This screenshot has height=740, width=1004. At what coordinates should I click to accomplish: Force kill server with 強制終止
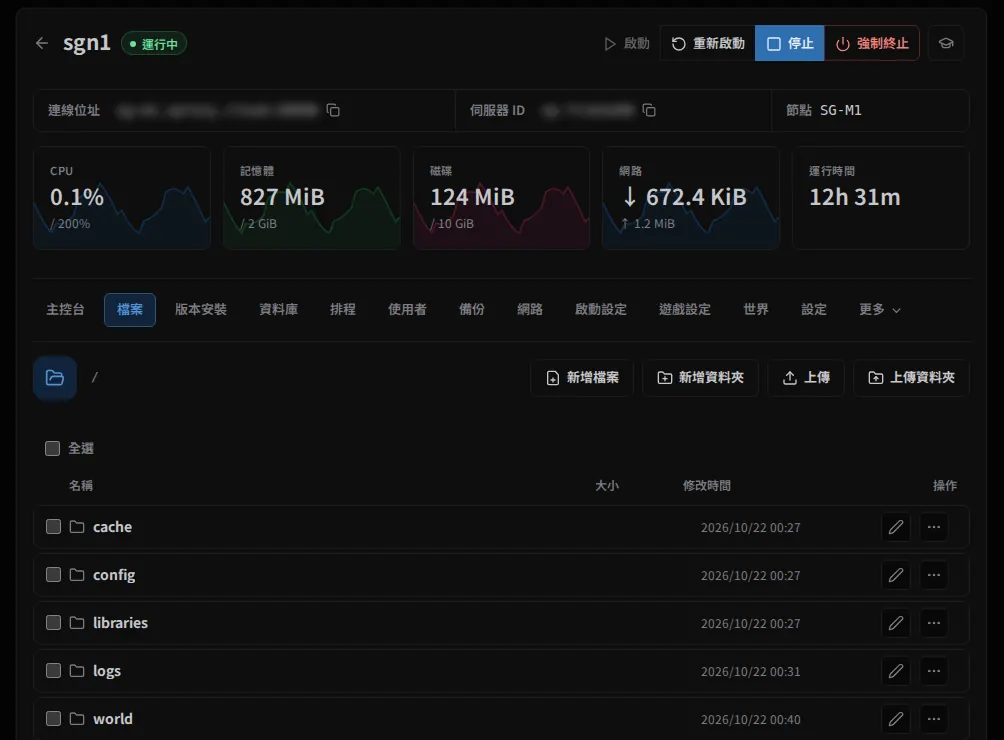coord(871,44)
